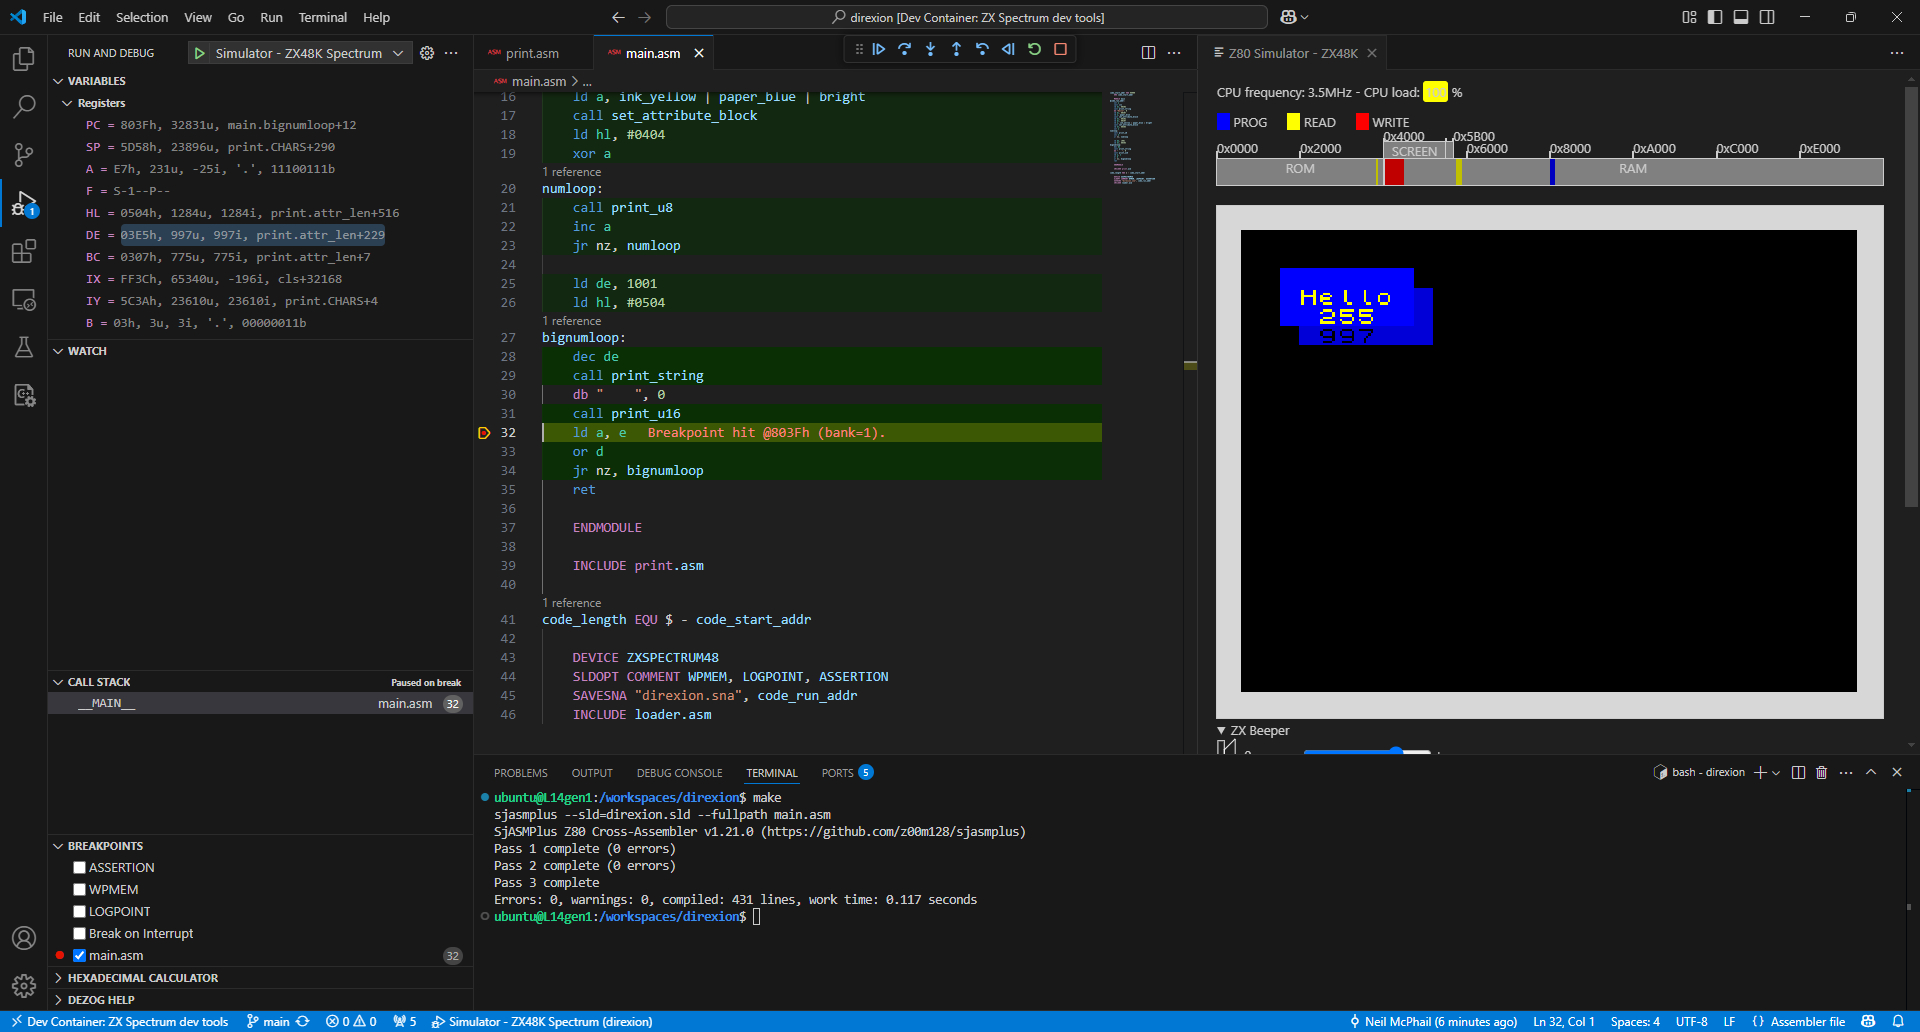This screenshot has height=1032, width=1920.
Task: Open the new terminal launch profile dropdown
Action: point(1776,772)
